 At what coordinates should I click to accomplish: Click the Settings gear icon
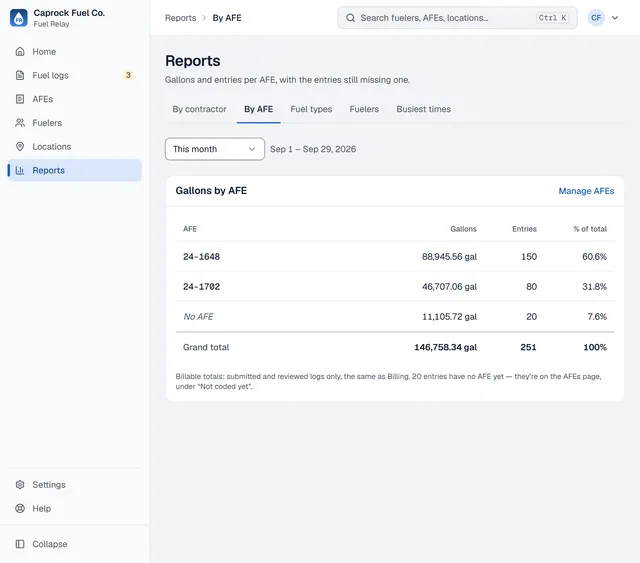pos(20,485)
